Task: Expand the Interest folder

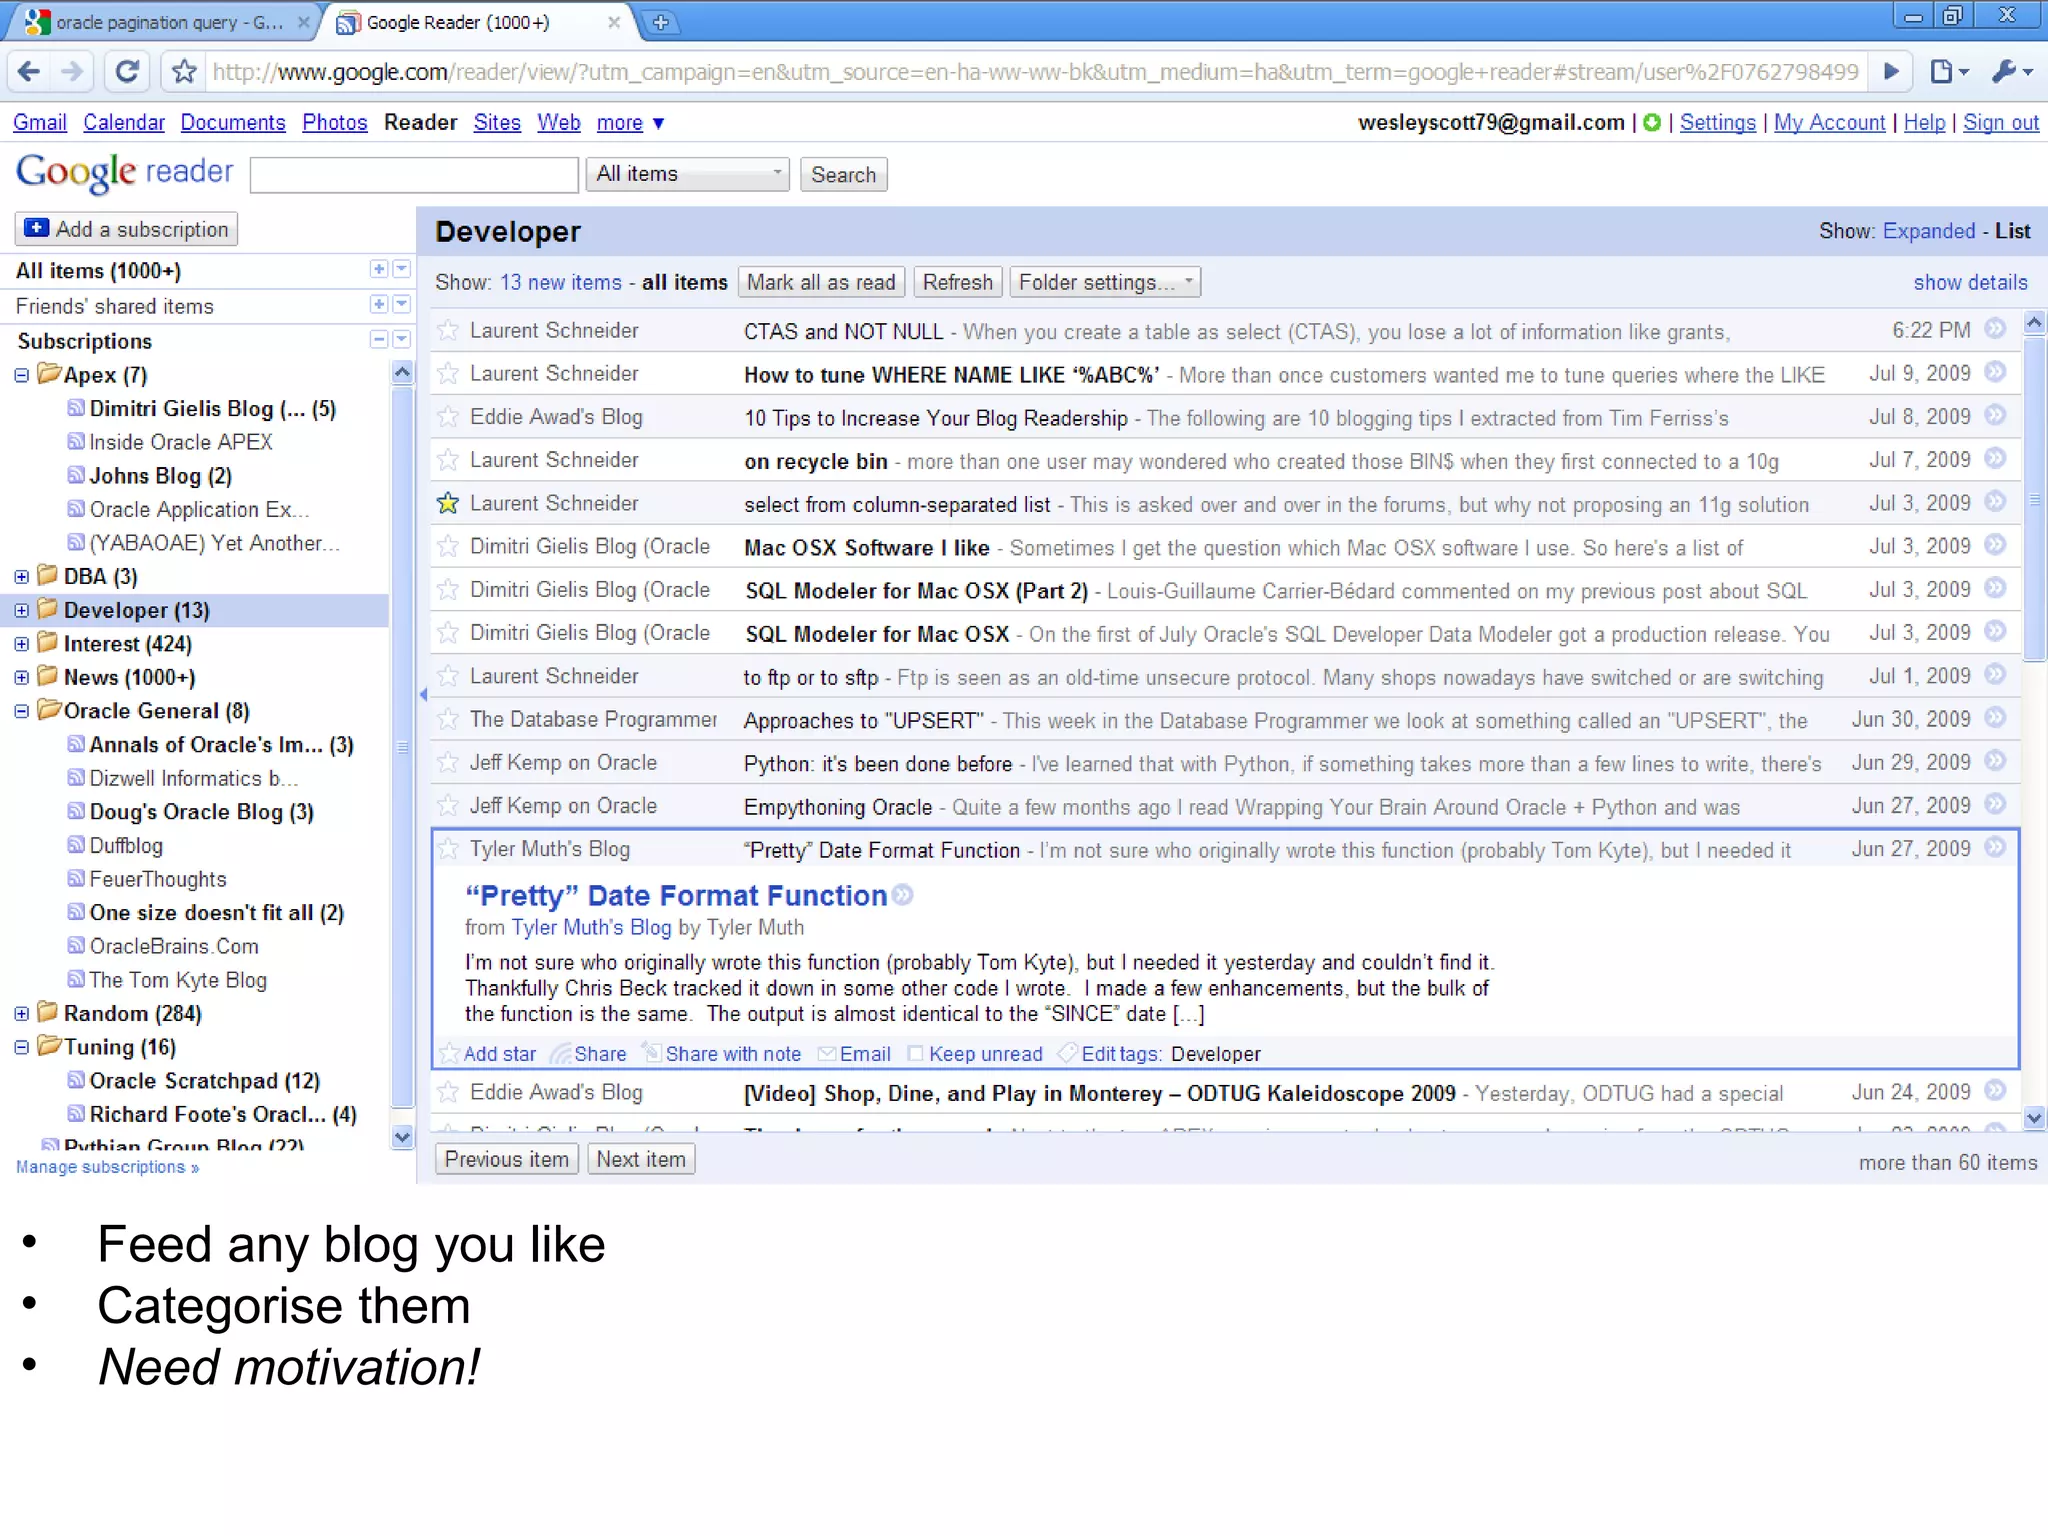Action: [x=21, y=644]
